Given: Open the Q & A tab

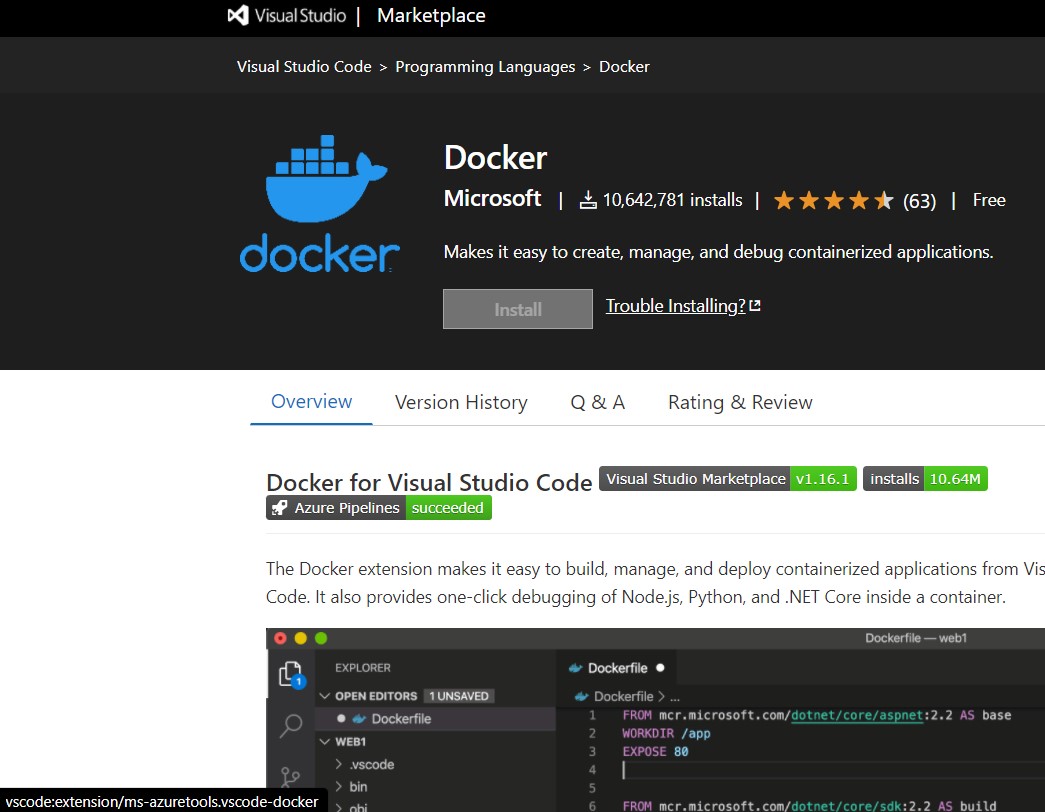Looking at the screenshot, I should coord(597,402).
